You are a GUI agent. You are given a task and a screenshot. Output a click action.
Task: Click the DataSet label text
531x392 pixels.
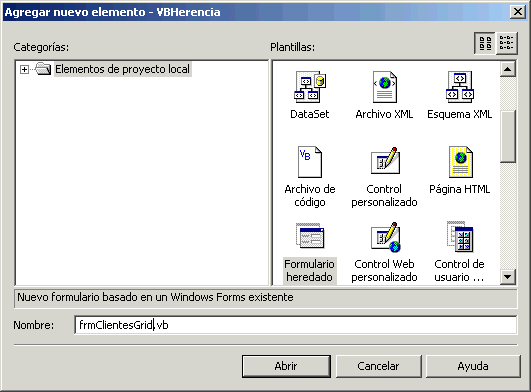(x=310, y=114)
